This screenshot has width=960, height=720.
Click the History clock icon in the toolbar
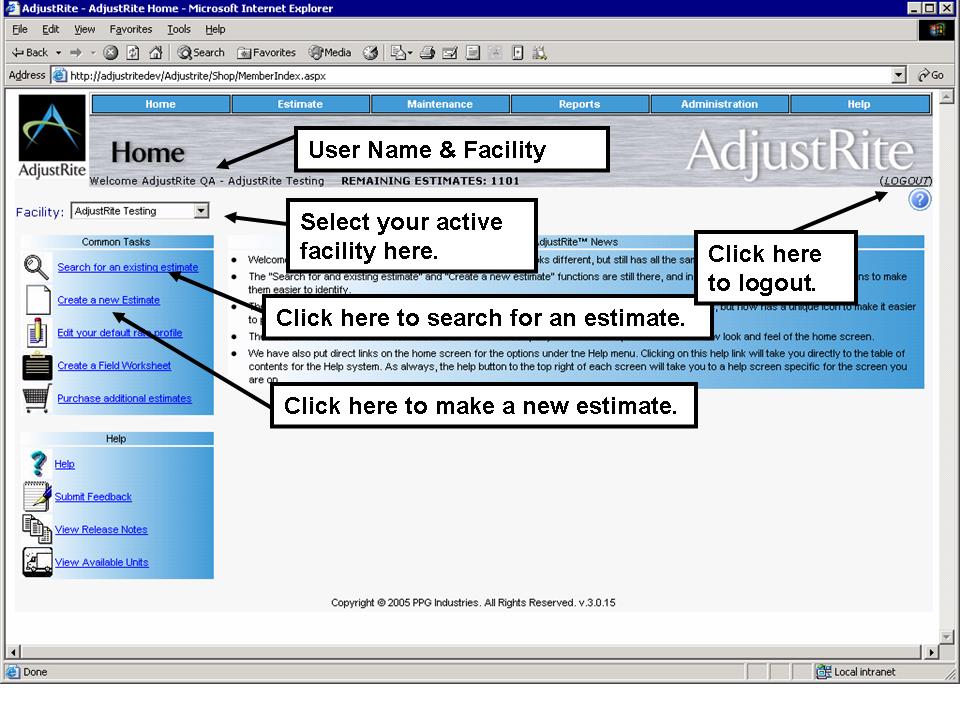370,53
